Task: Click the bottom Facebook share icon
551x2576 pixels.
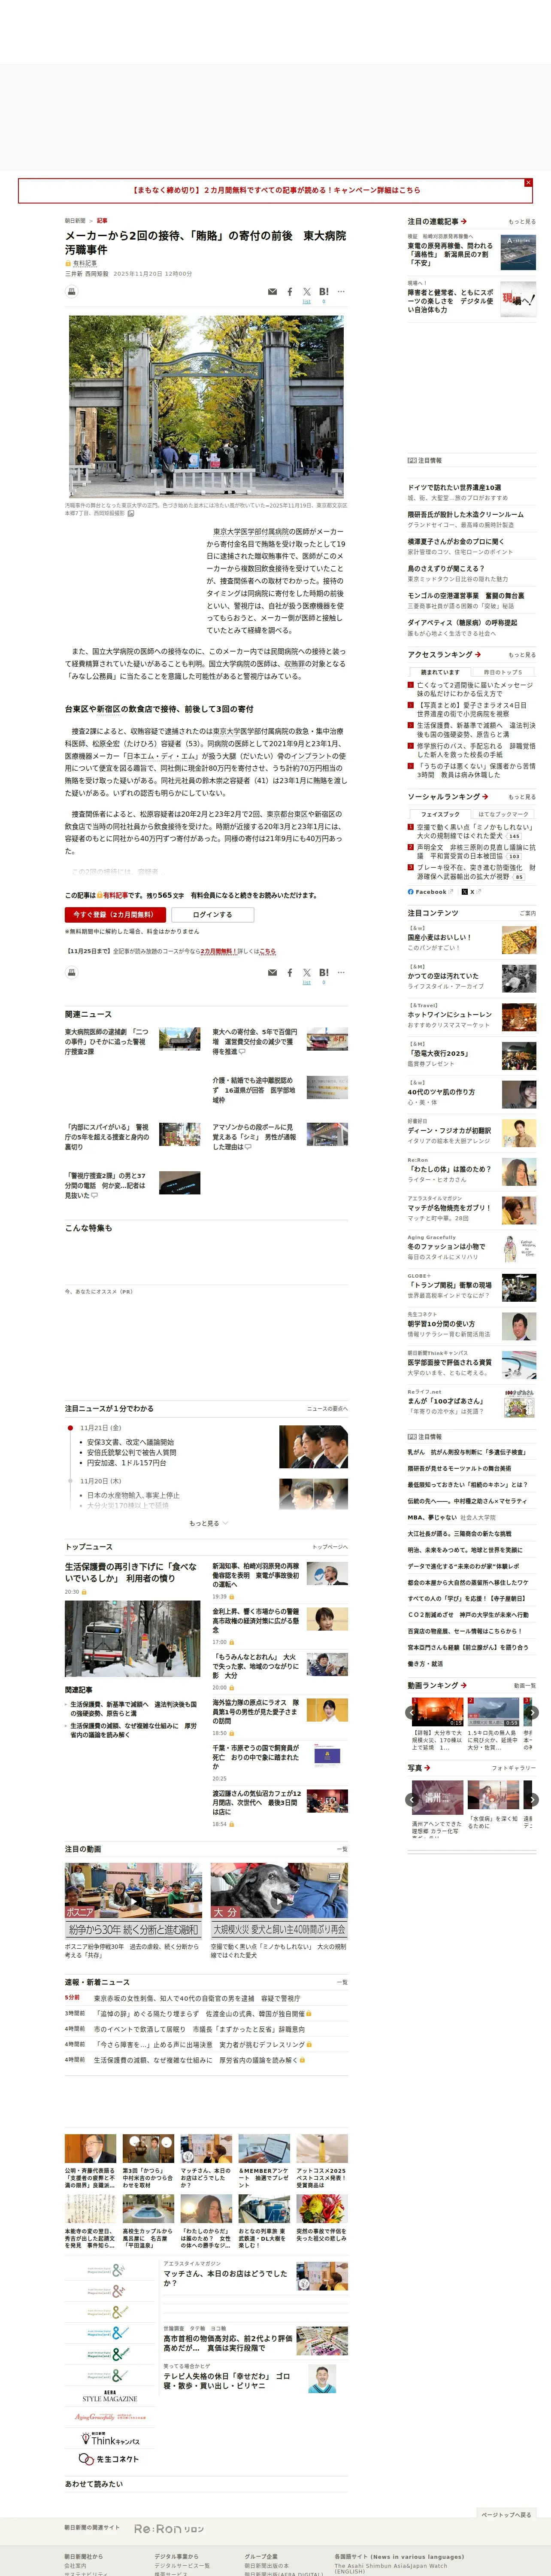Action: 290,972
